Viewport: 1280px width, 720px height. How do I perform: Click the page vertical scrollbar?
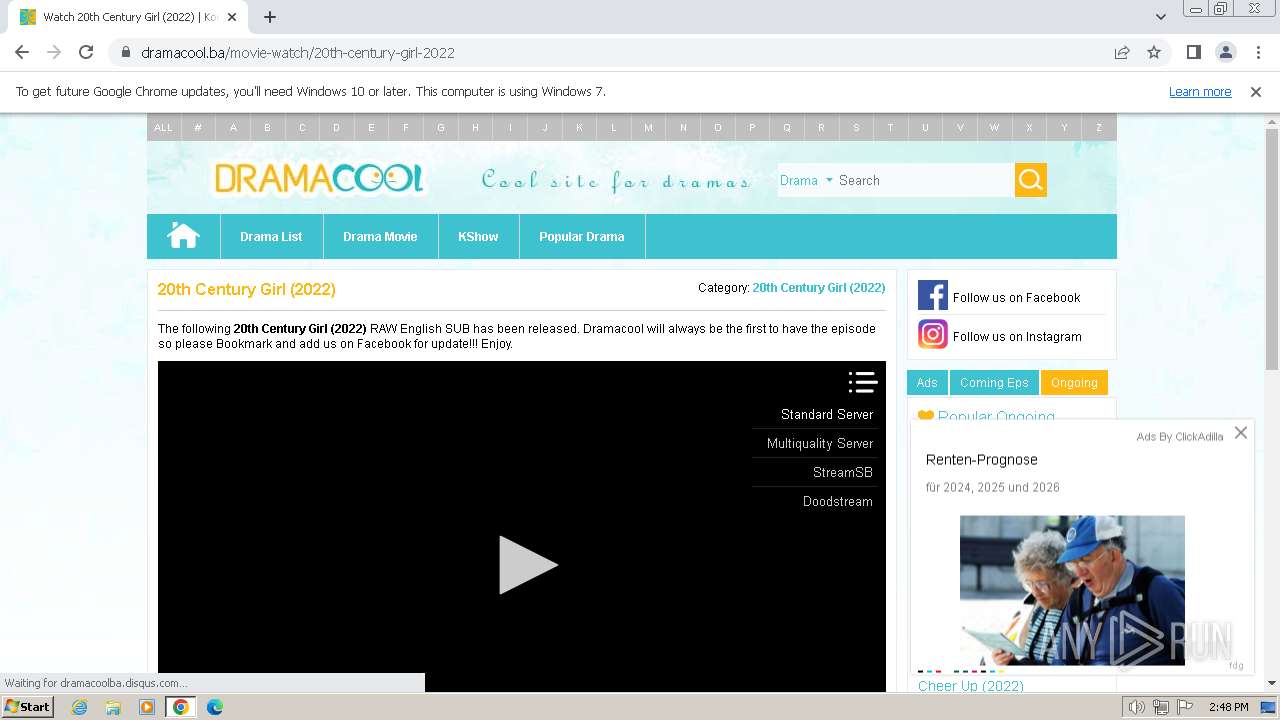[x=1272, y=248]
